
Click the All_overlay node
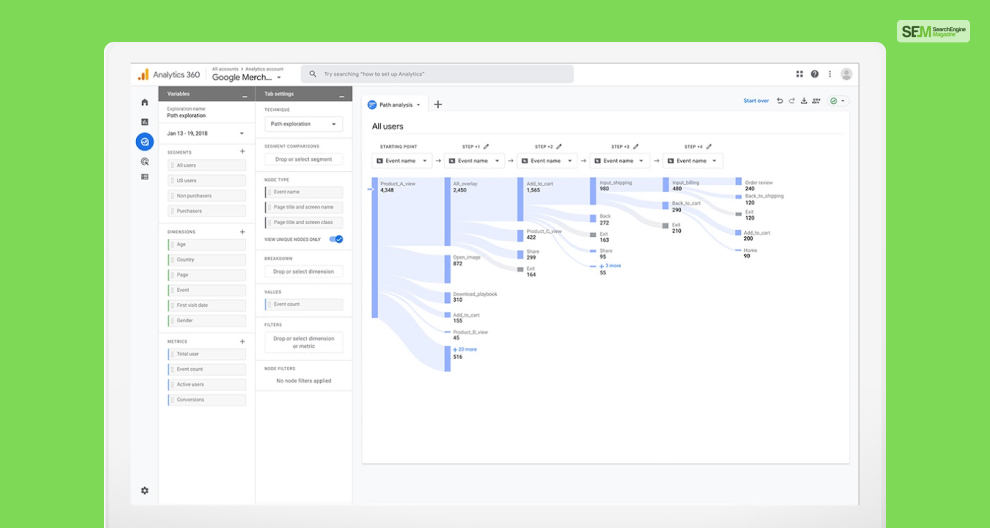(448, 212)
